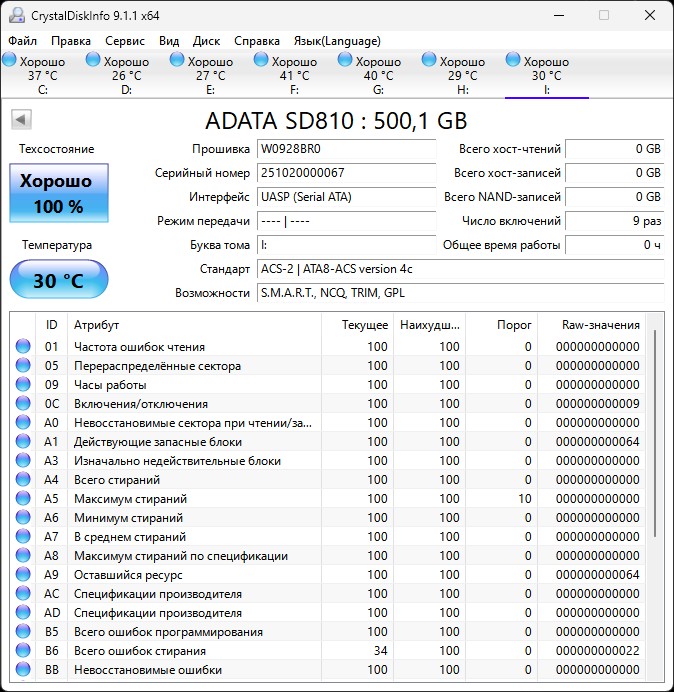Click status orb for attribute 01 row
674x692 pixels.
pos(23,346)
